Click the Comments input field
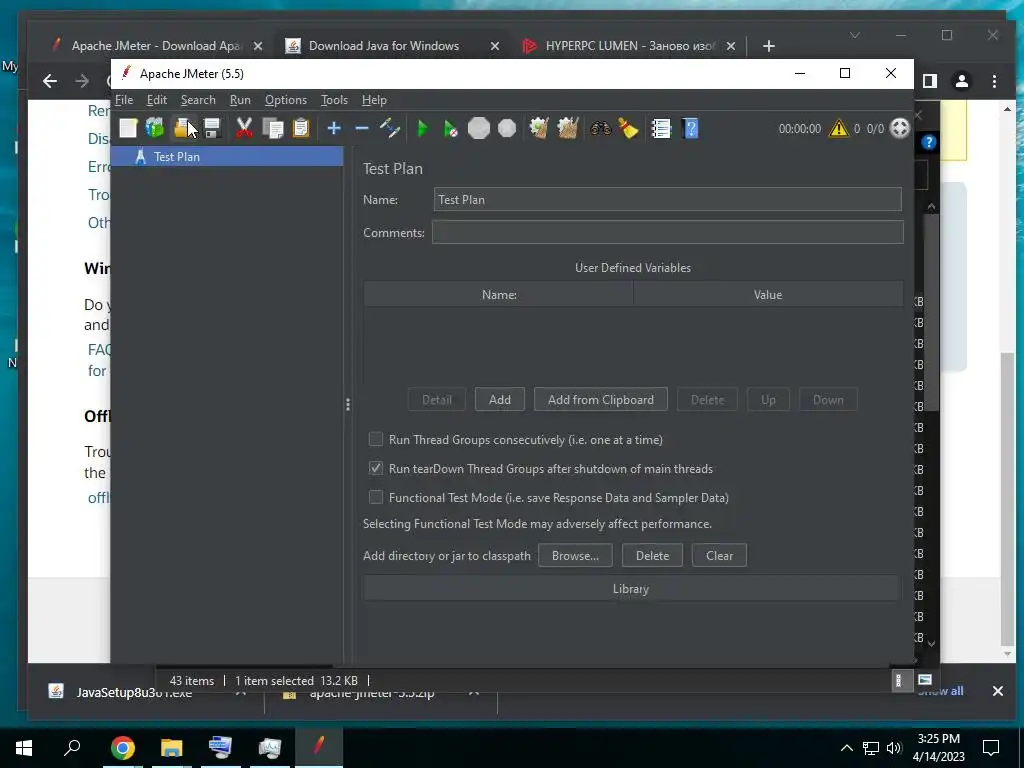The width and height of the screenshot is (1024, 768). (x=667, y=232)
